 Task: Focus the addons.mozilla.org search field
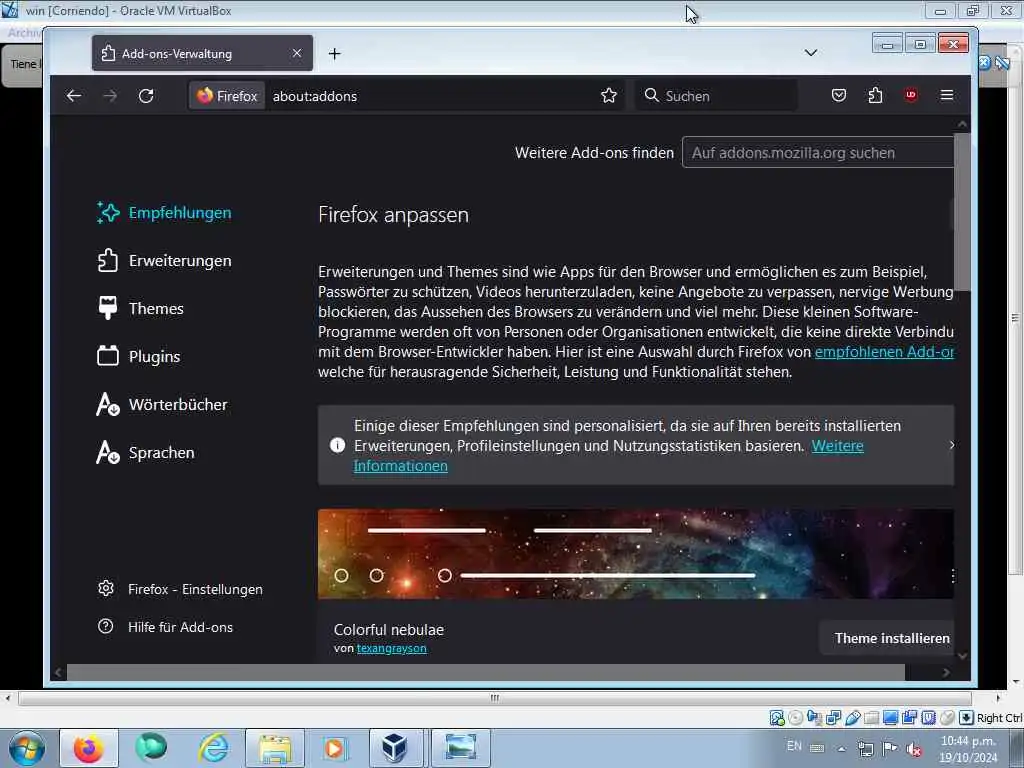point(818,152)
